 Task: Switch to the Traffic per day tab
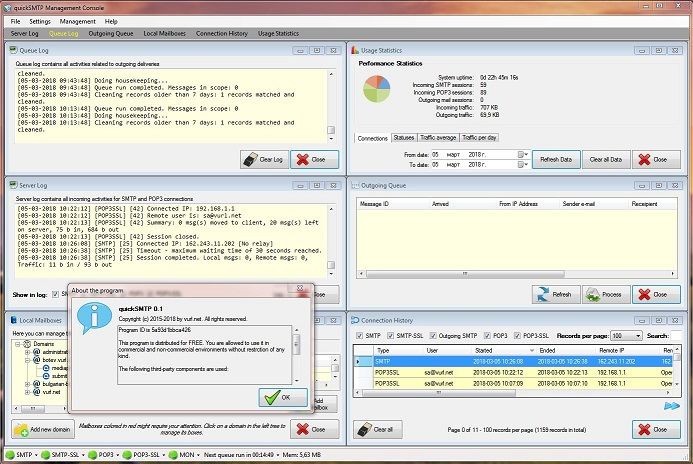(x=480, y=137)
